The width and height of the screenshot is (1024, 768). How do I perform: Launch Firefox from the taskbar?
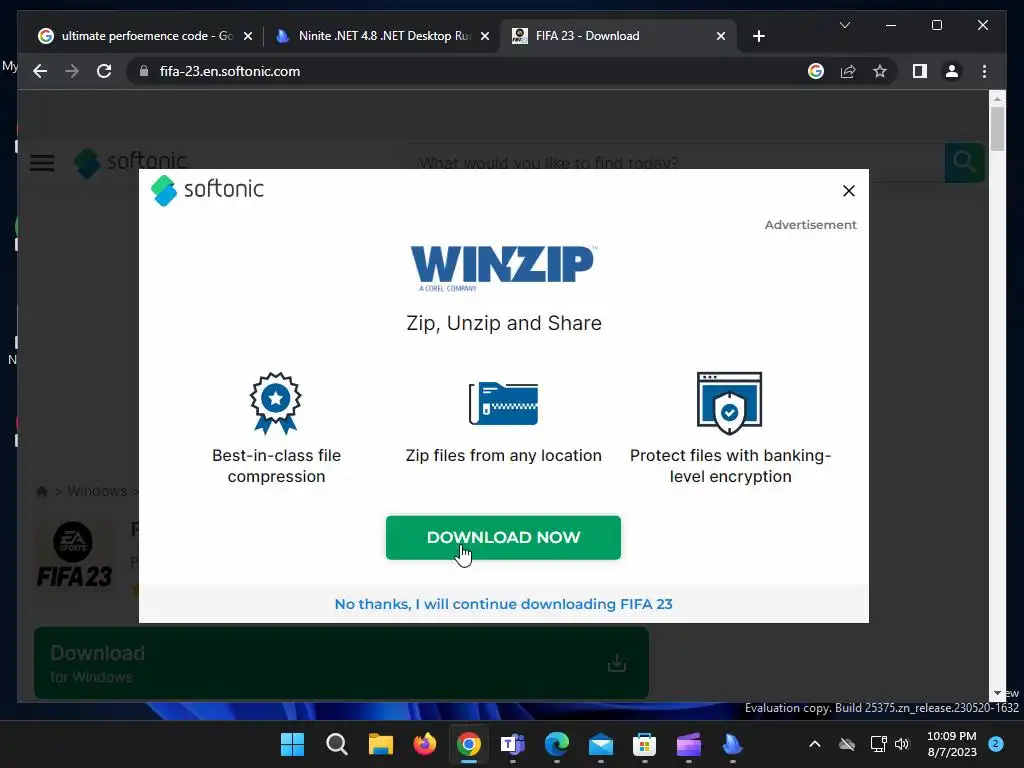click(424, 744)
